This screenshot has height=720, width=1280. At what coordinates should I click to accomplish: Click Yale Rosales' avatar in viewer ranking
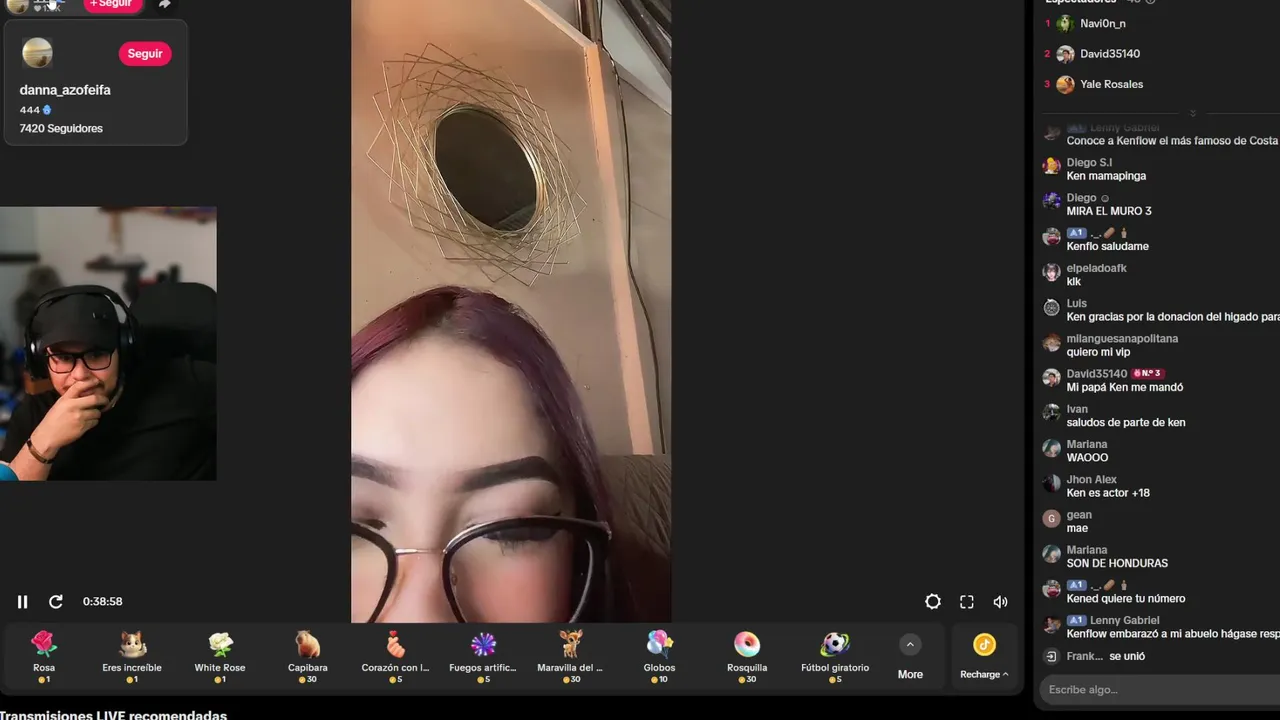1065,84
